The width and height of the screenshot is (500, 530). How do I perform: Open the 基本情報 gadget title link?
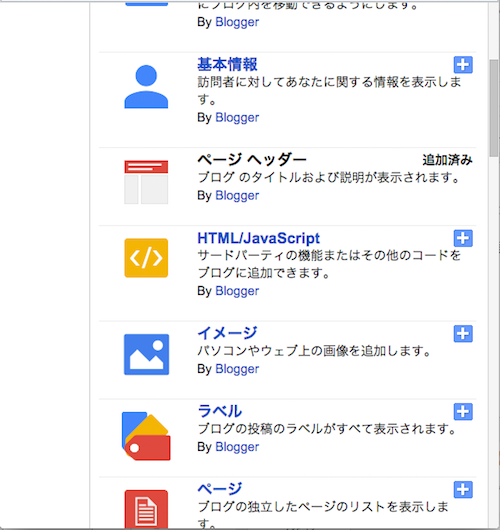(227, 65)
